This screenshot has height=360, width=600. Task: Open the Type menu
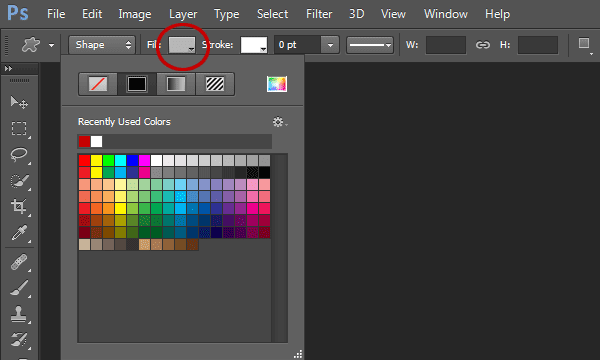click(x=227, y=14)
